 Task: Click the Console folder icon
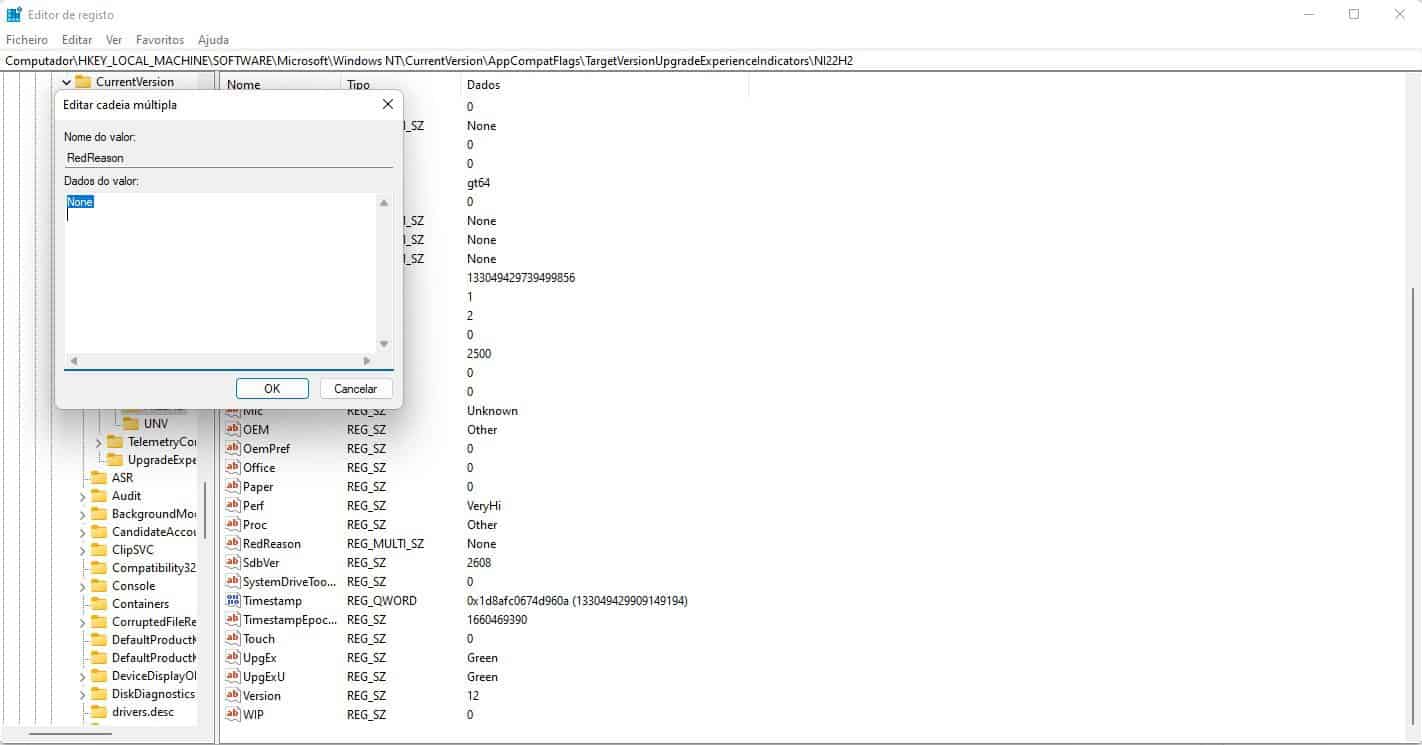tap(98, 586)
